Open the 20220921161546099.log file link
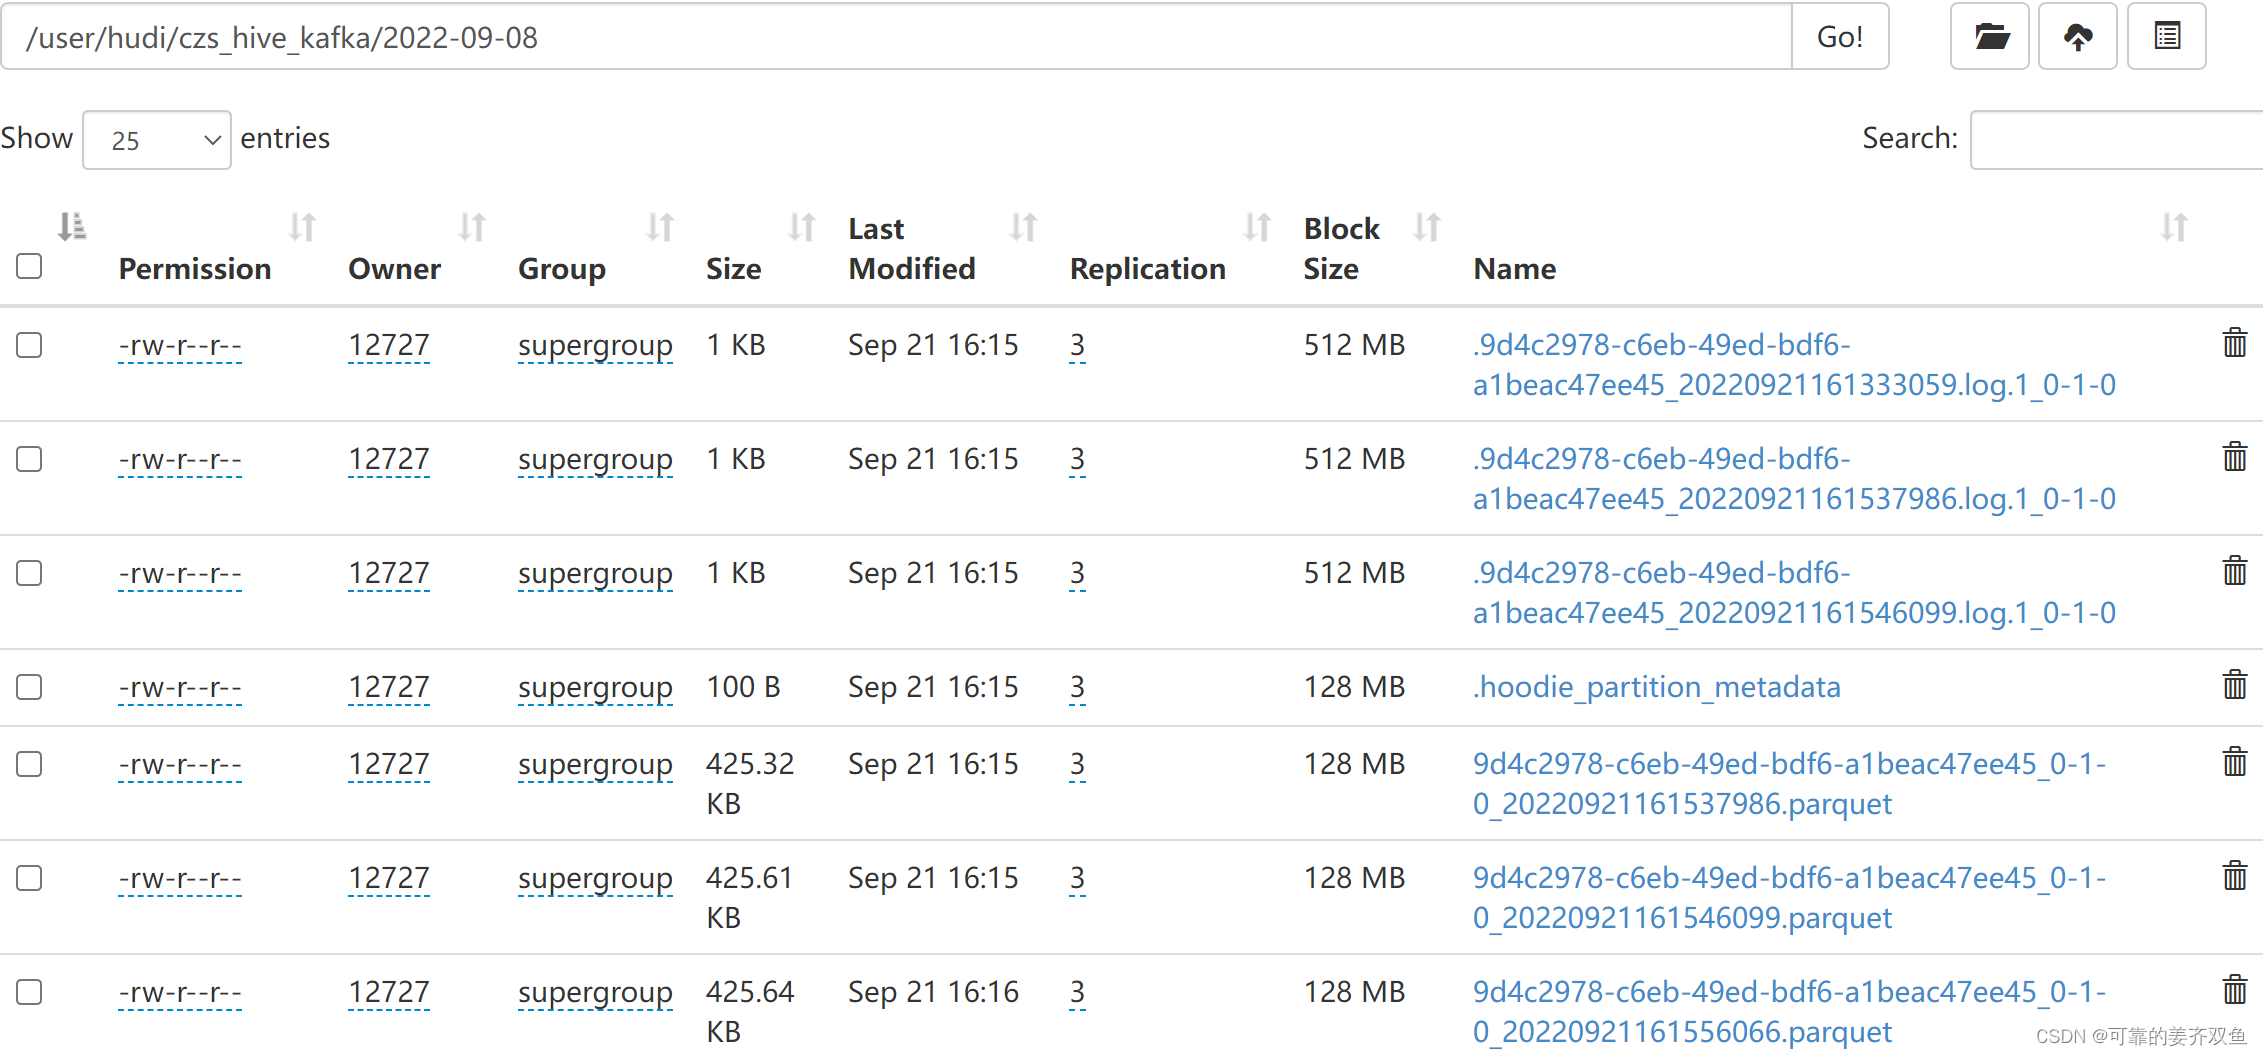The image size is (2263, 1056). (1794, 593)
